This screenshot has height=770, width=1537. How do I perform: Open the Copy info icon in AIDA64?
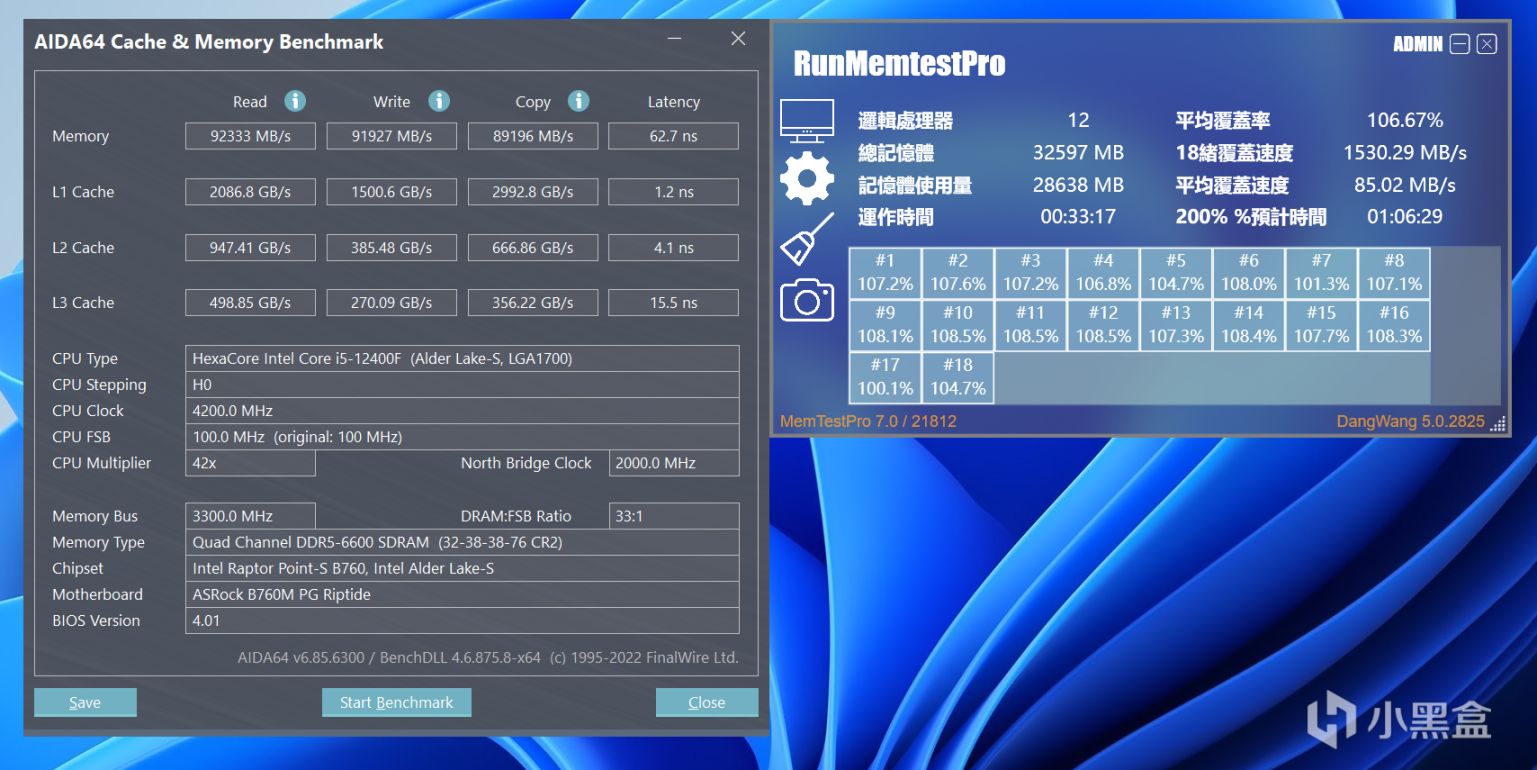[x=579, y=101]
